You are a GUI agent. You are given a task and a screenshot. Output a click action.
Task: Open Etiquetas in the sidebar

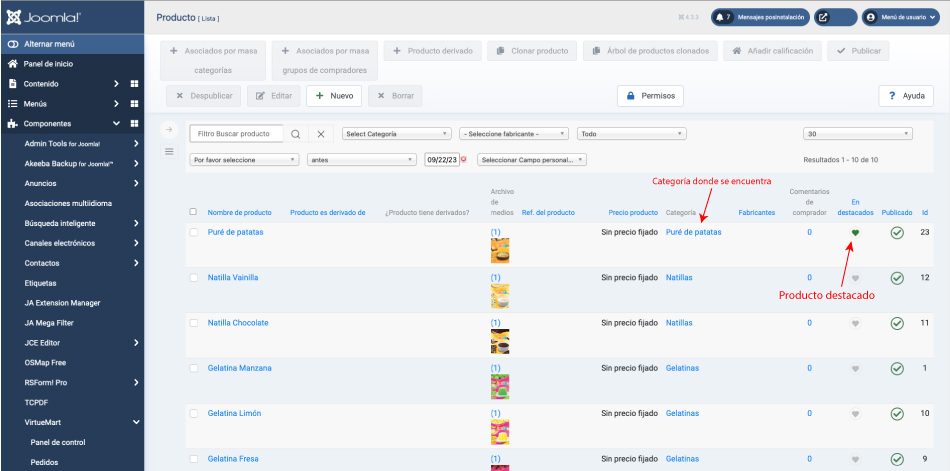[40, 283]
